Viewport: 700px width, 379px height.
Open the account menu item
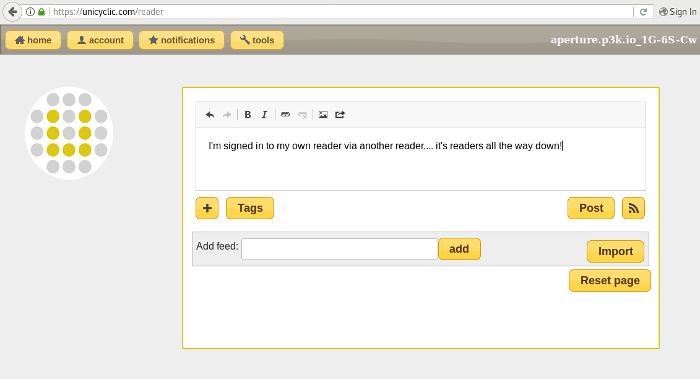pyautogui.click(x=100, y=40)
